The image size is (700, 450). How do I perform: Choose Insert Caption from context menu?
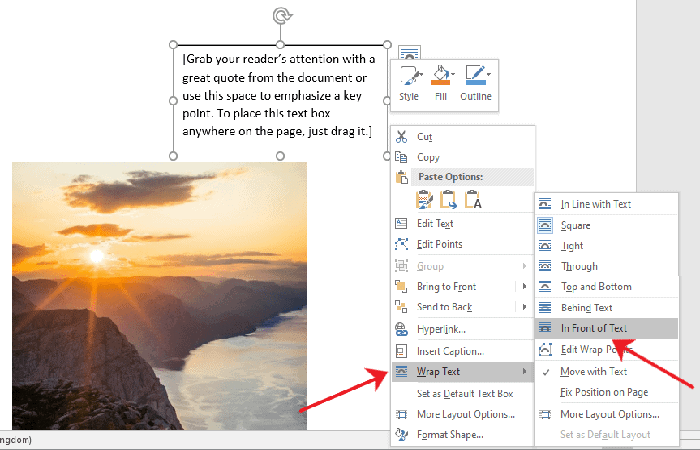(x=449, y=351)
